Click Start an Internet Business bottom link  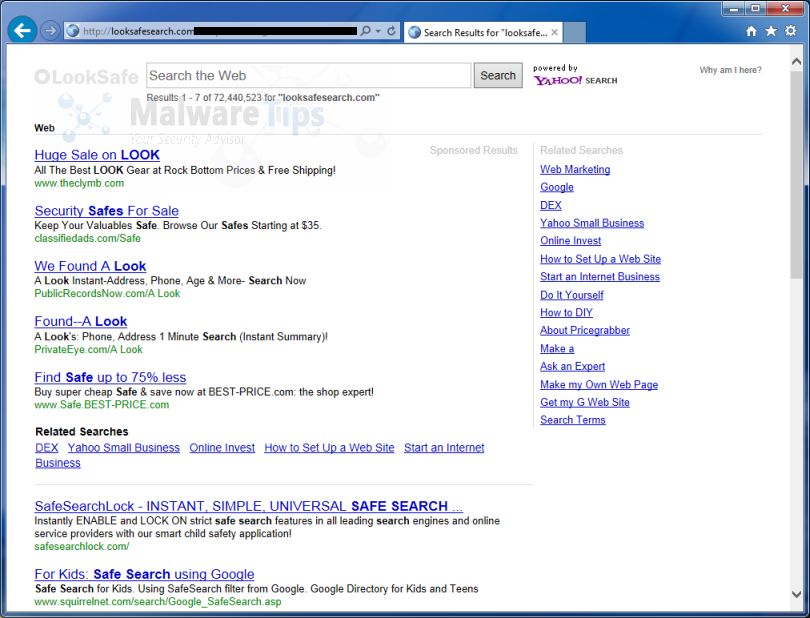pyautogui.click(x=444, y=447)
